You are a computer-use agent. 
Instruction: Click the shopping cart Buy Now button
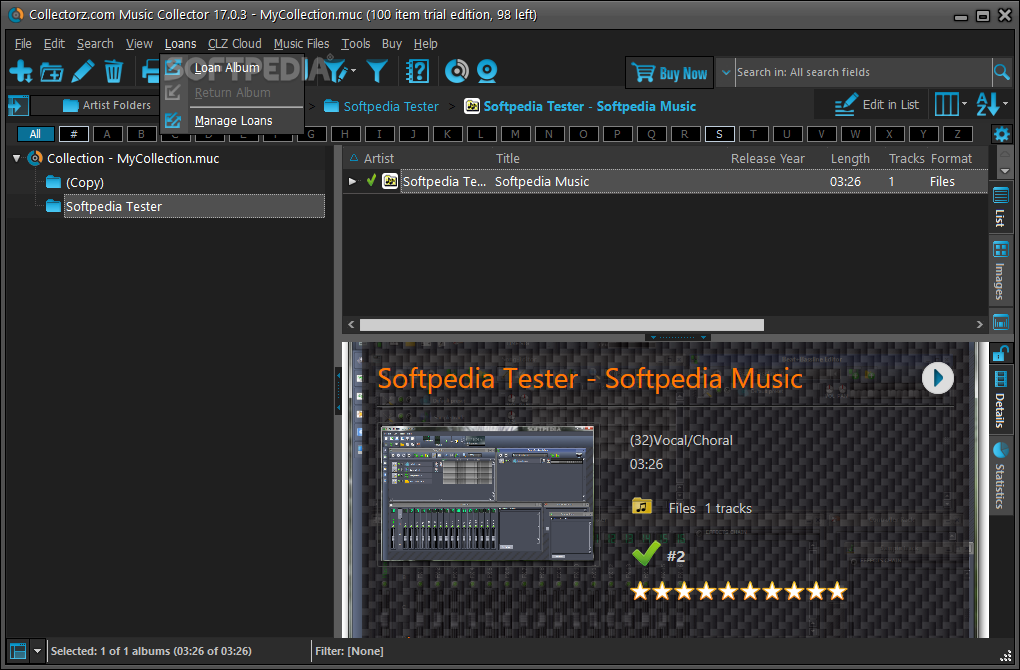669,72
